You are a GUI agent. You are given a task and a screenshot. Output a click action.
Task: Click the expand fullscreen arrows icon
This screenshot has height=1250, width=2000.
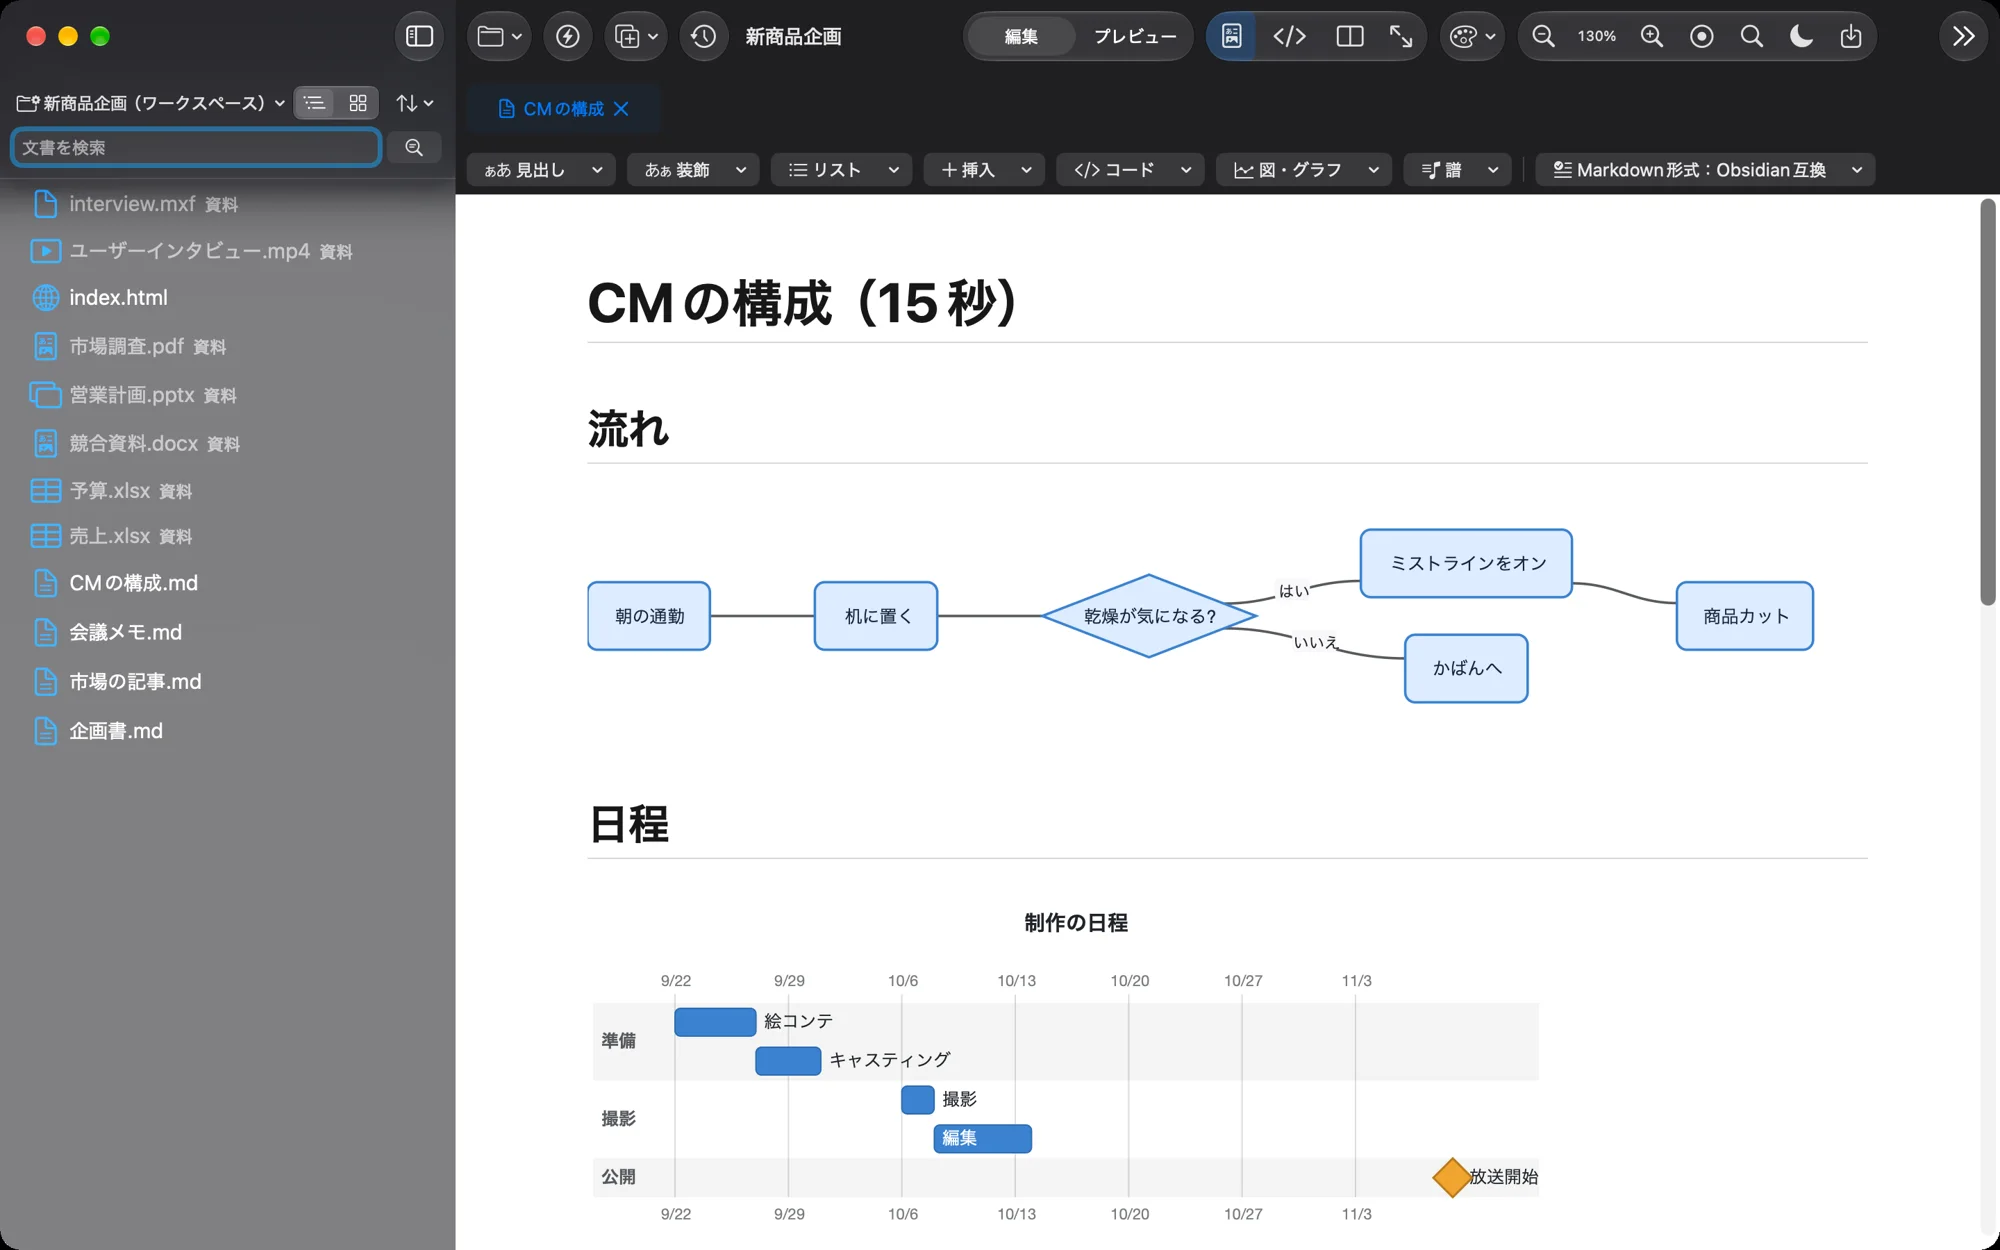tap(1401, 37)
